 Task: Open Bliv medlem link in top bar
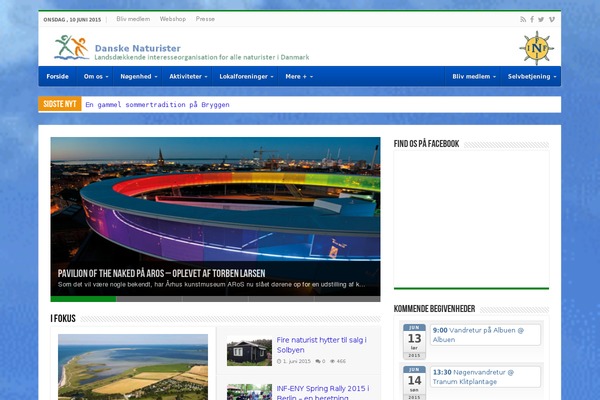[133, 19]
